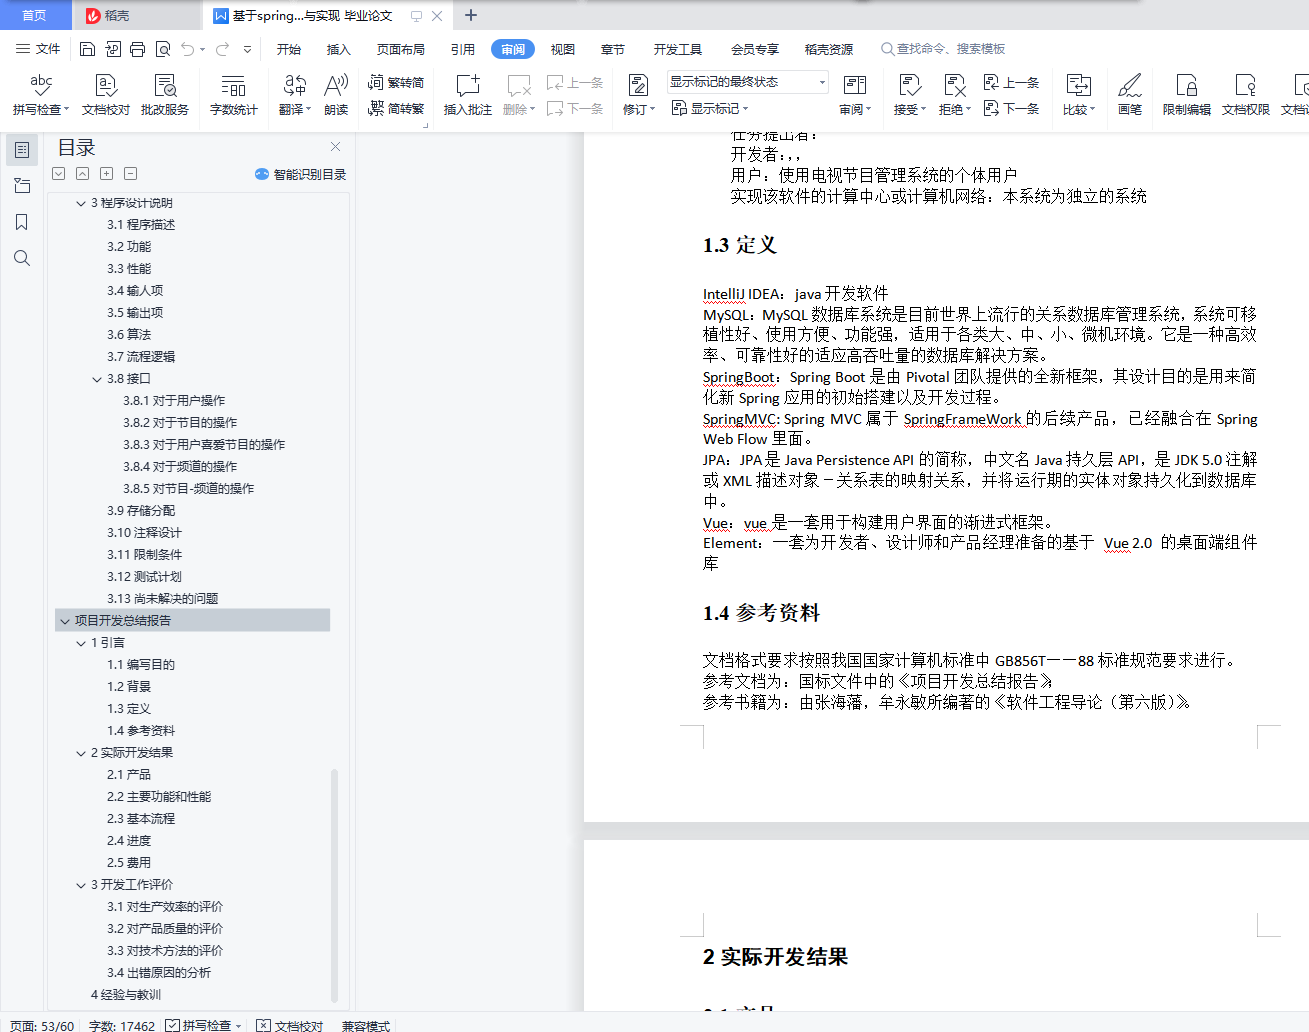Click the print preview icon
The width and height of the screenshot is (1309, 1032).
tap(162, 49)
